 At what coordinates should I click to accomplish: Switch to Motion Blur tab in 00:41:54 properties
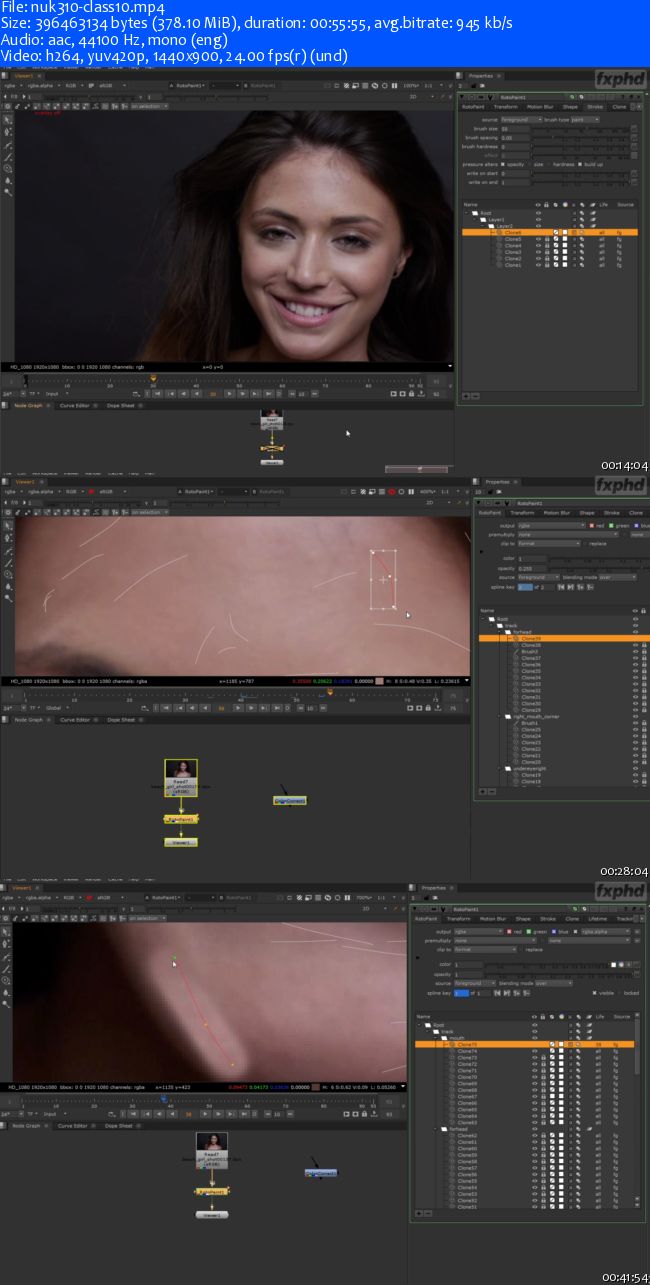pos(493,919)
